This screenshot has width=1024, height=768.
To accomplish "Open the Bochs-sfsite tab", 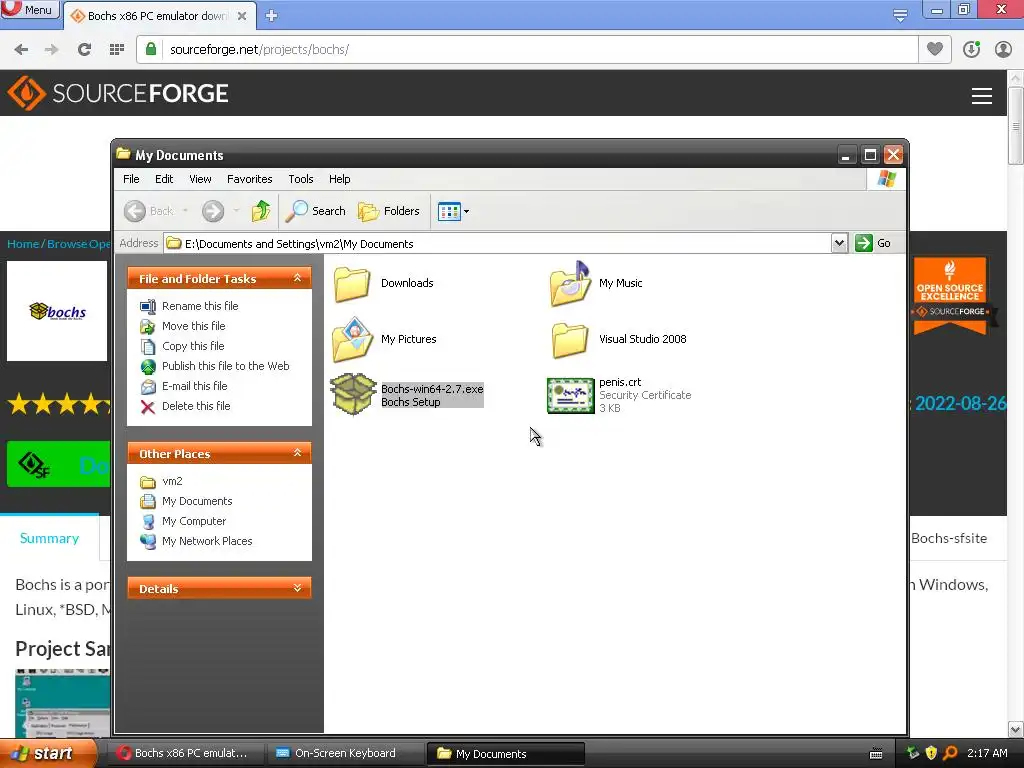I will [949, 539].
